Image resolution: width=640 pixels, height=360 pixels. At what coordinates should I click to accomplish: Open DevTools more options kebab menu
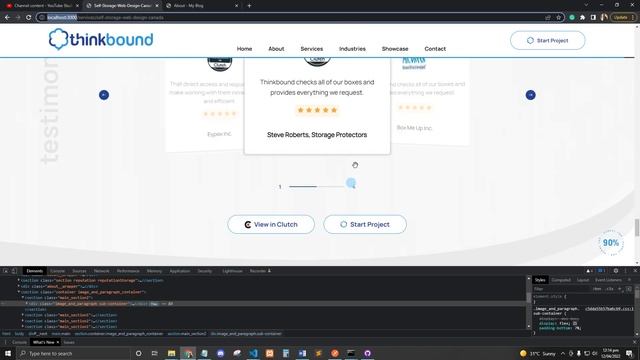pos(625,271)
